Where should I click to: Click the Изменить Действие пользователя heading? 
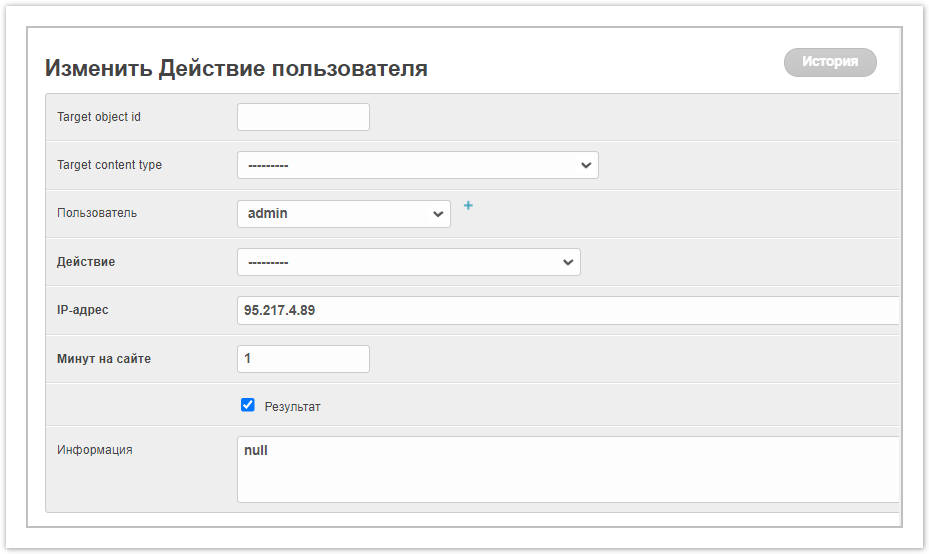click(x=236, y=68)
